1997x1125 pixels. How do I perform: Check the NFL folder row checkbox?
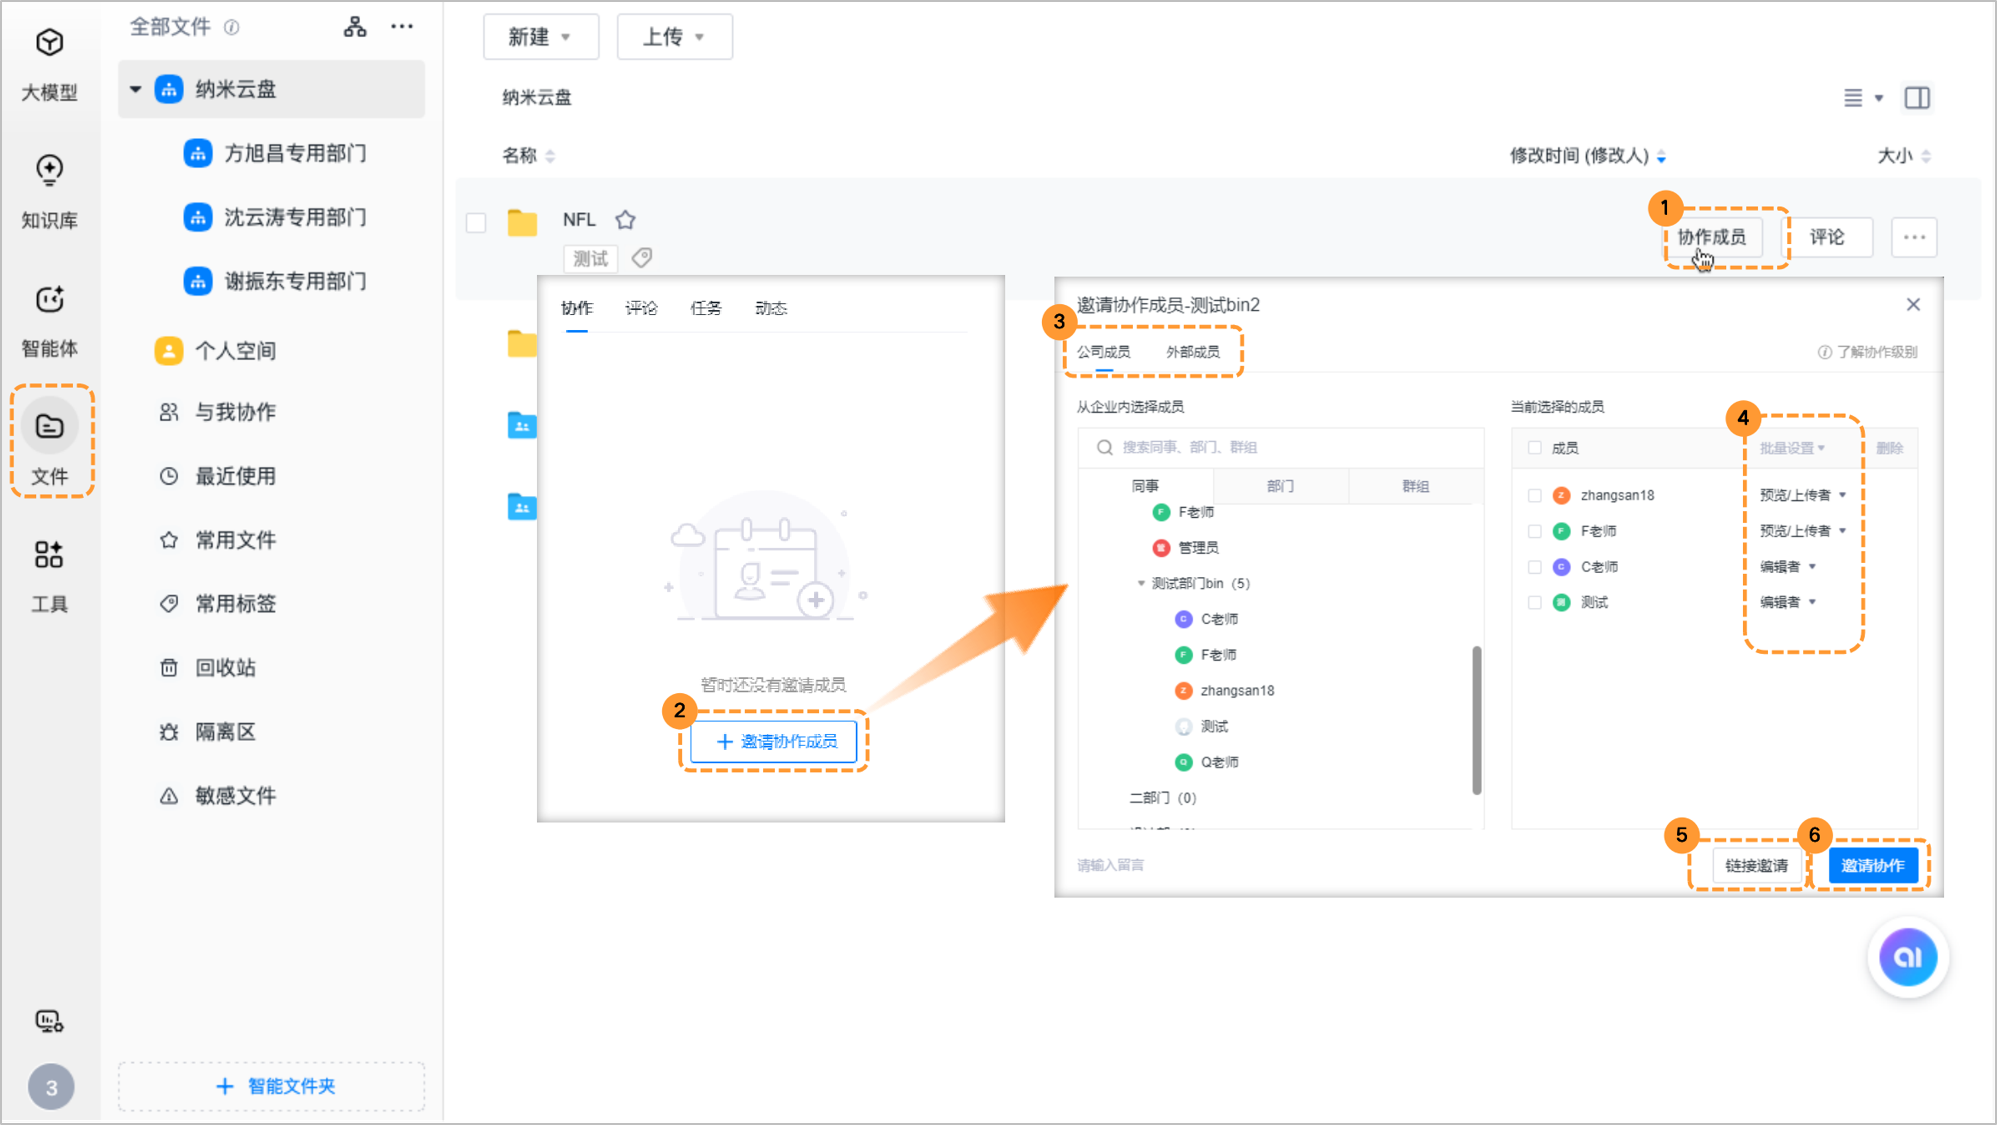(x=476, y=222)
